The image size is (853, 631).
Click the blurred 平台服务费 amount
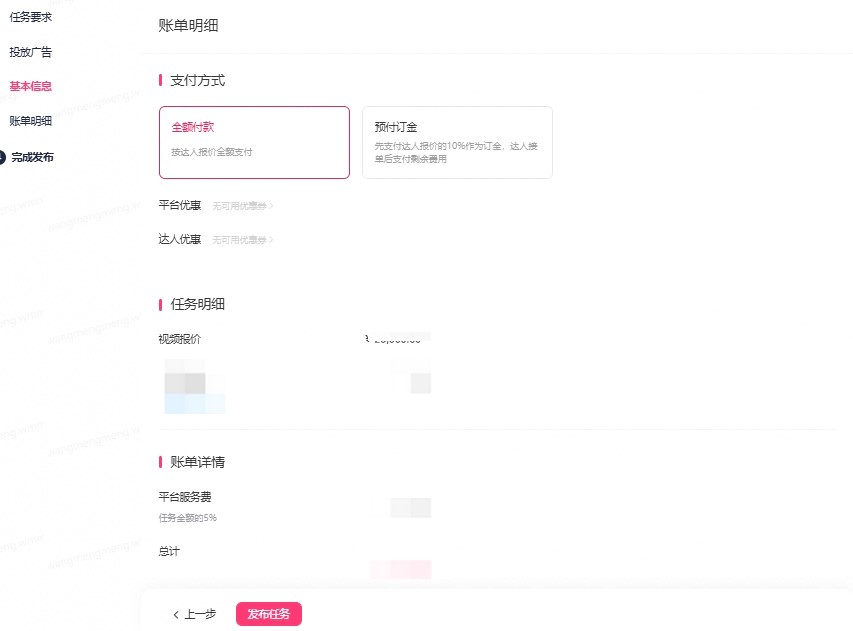click(410, 508)
